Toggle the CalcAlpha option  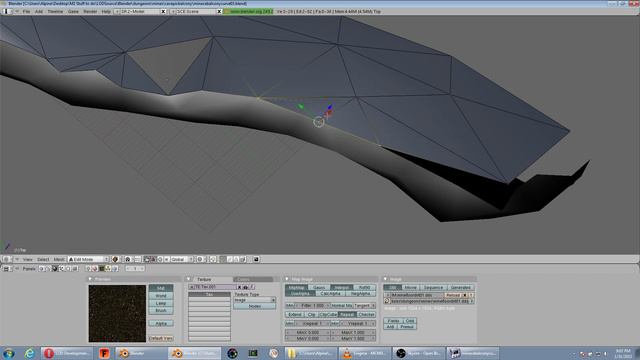tap(331, 293)
